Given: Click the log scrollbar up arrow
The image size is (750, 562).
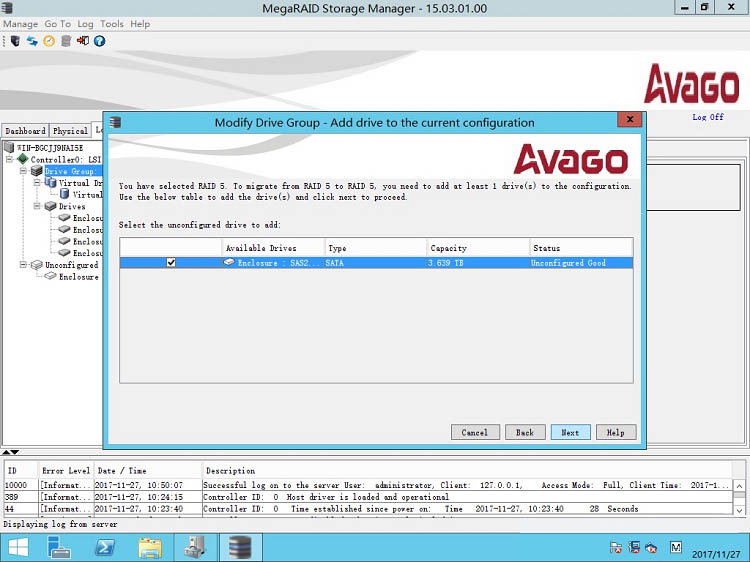Looking at the screenshot, I should tap(739, 486).
